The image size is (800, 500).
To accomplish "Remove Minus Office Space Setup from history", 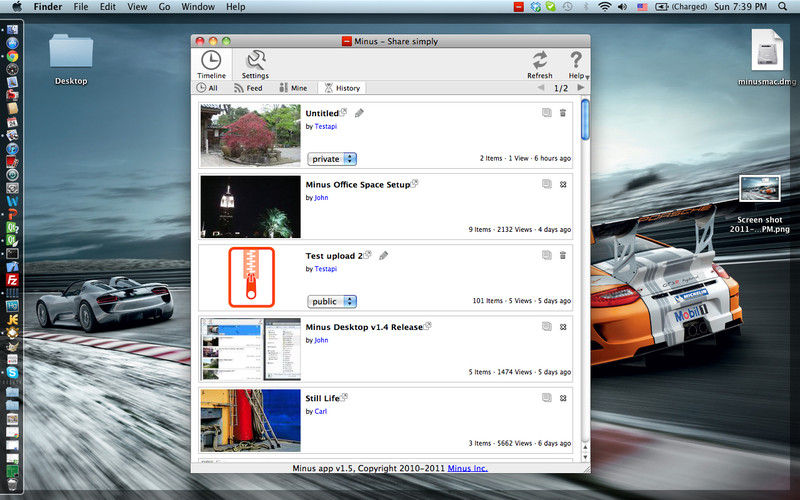I will pos(563,184).
